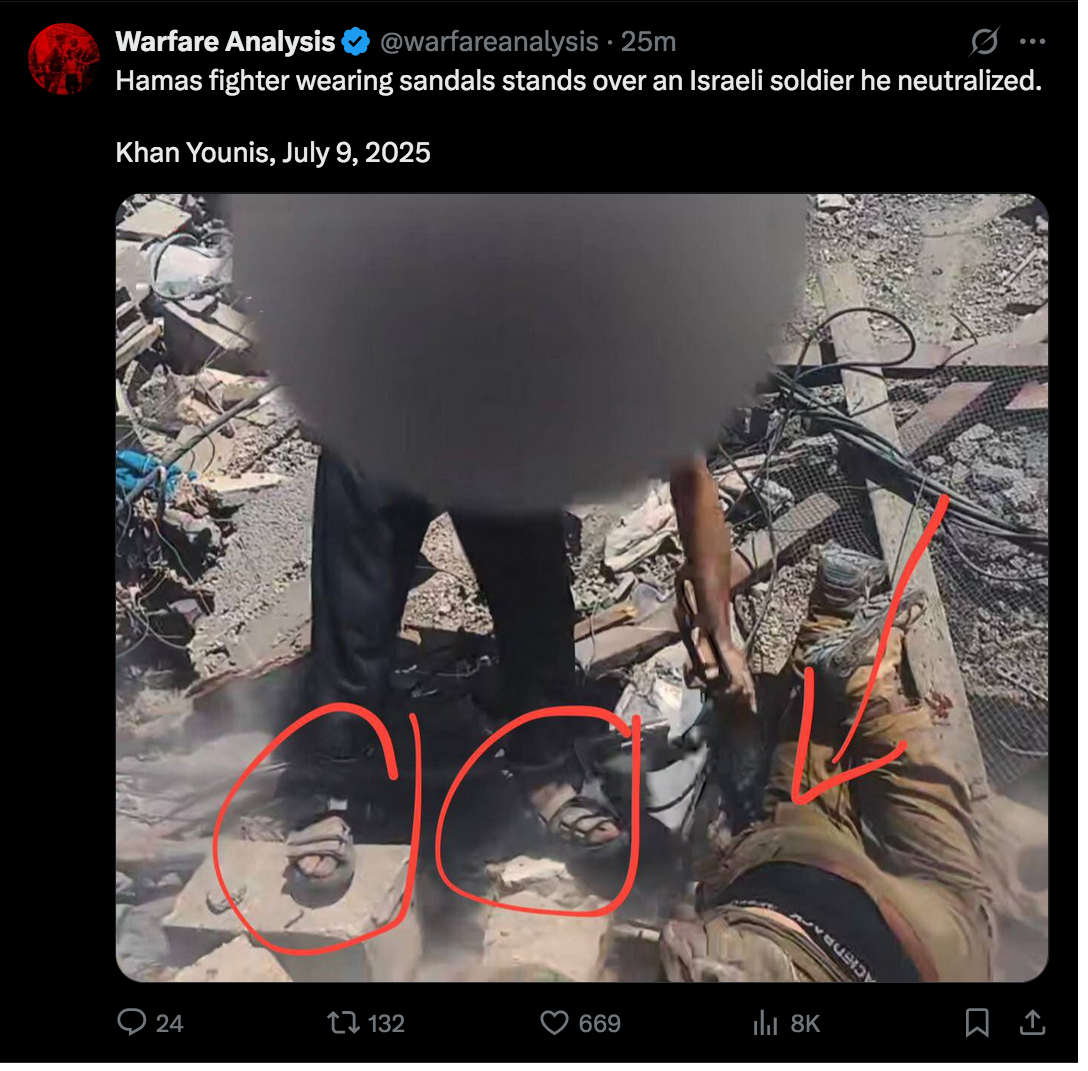Click the Khan Younis, July 9, 2025 line

point(273,153)
